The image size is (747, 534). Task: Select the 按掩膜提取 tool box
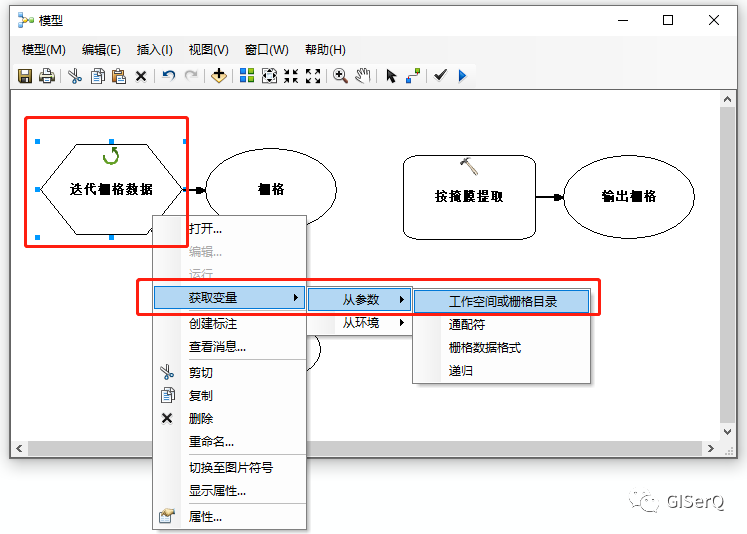coord(469,197)
